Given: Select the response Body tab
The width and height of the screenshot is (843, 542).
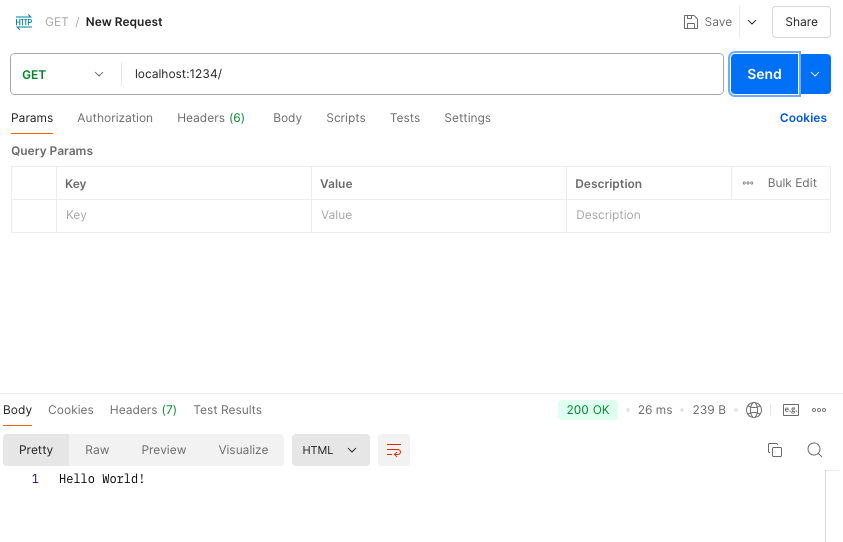Looking at the screenshot, I should (x=18, y=410).
